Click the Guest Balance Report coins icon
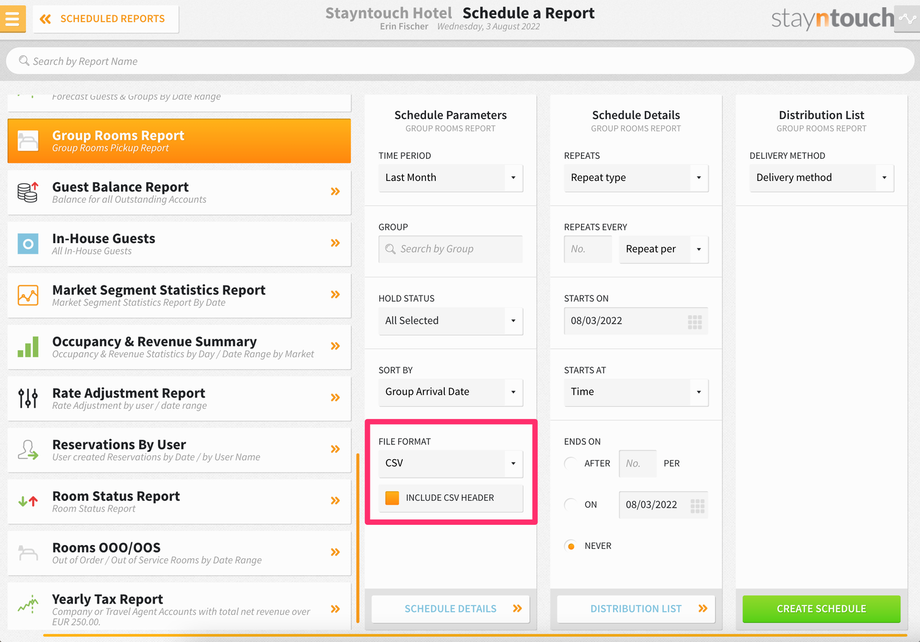The width and height of the screenshot is (920, 642). (x=28, y=192)
